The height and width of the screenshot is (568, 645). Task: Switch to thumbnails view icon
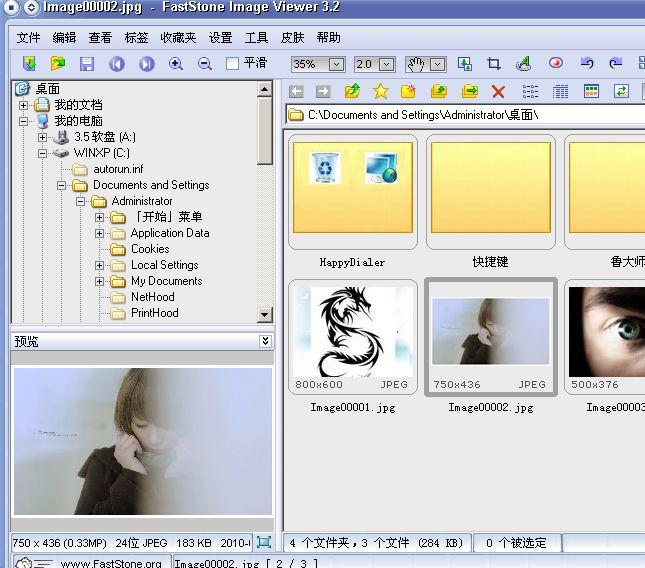coord(591,91)
